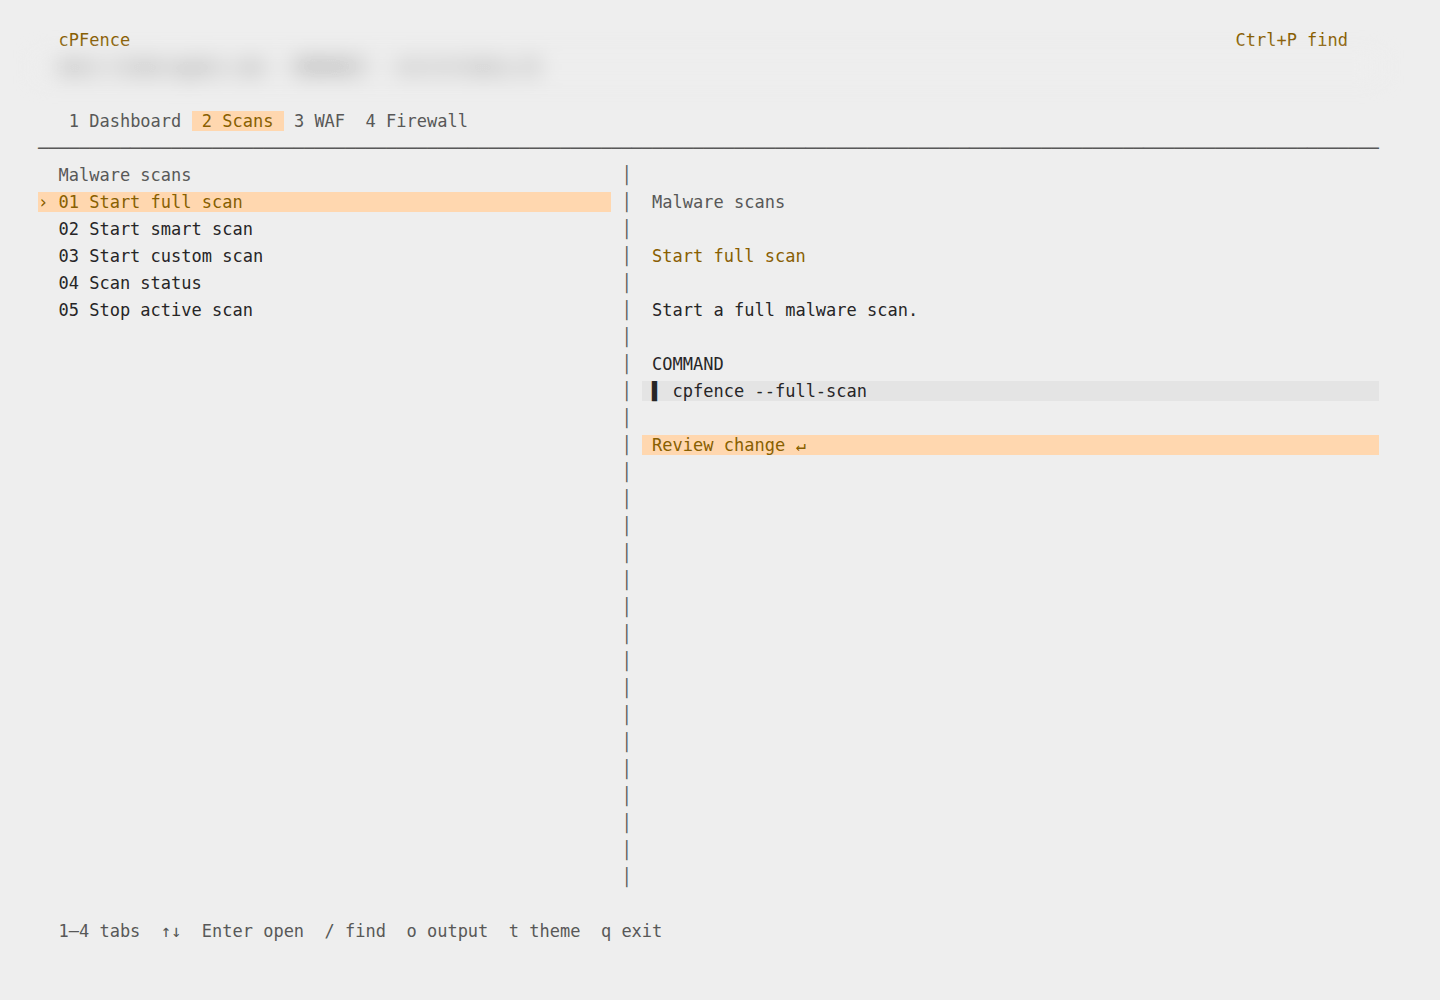Click the COMMAND section label
The height and width of the screenshot is (1000, 1440).
(x=687, y=364)
